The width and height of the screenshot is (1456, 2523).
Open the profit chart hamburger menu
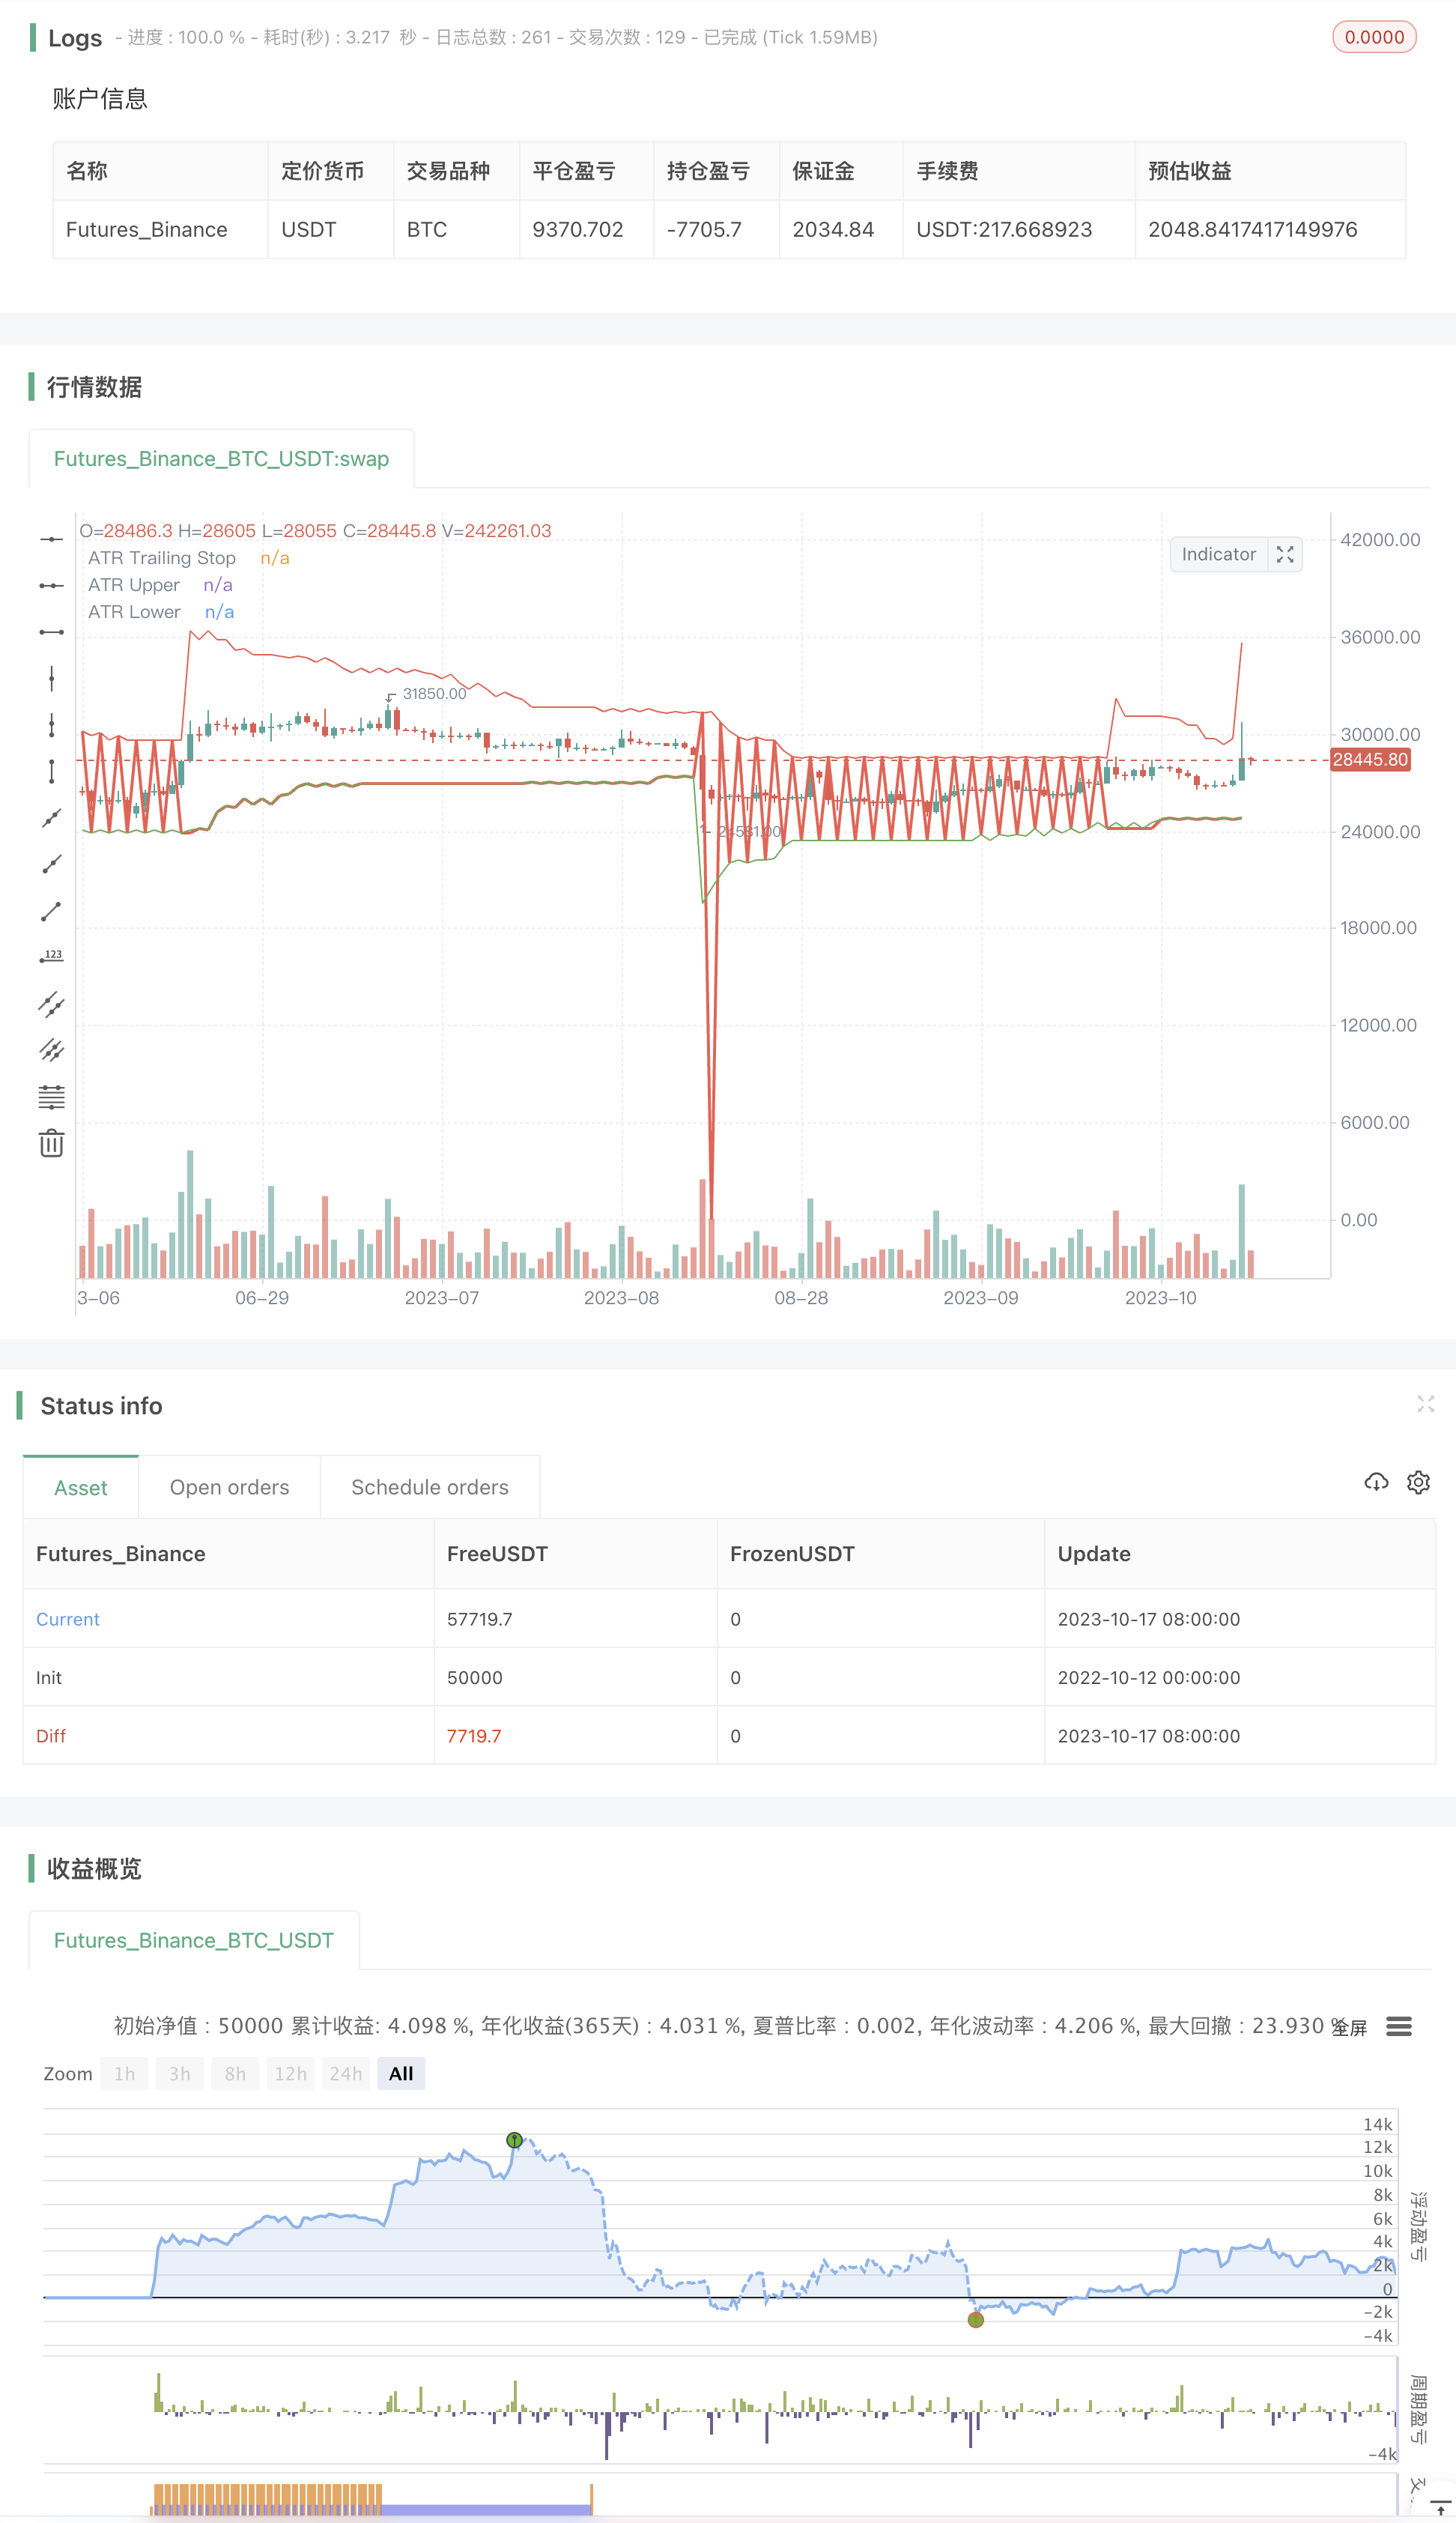1398,2026
